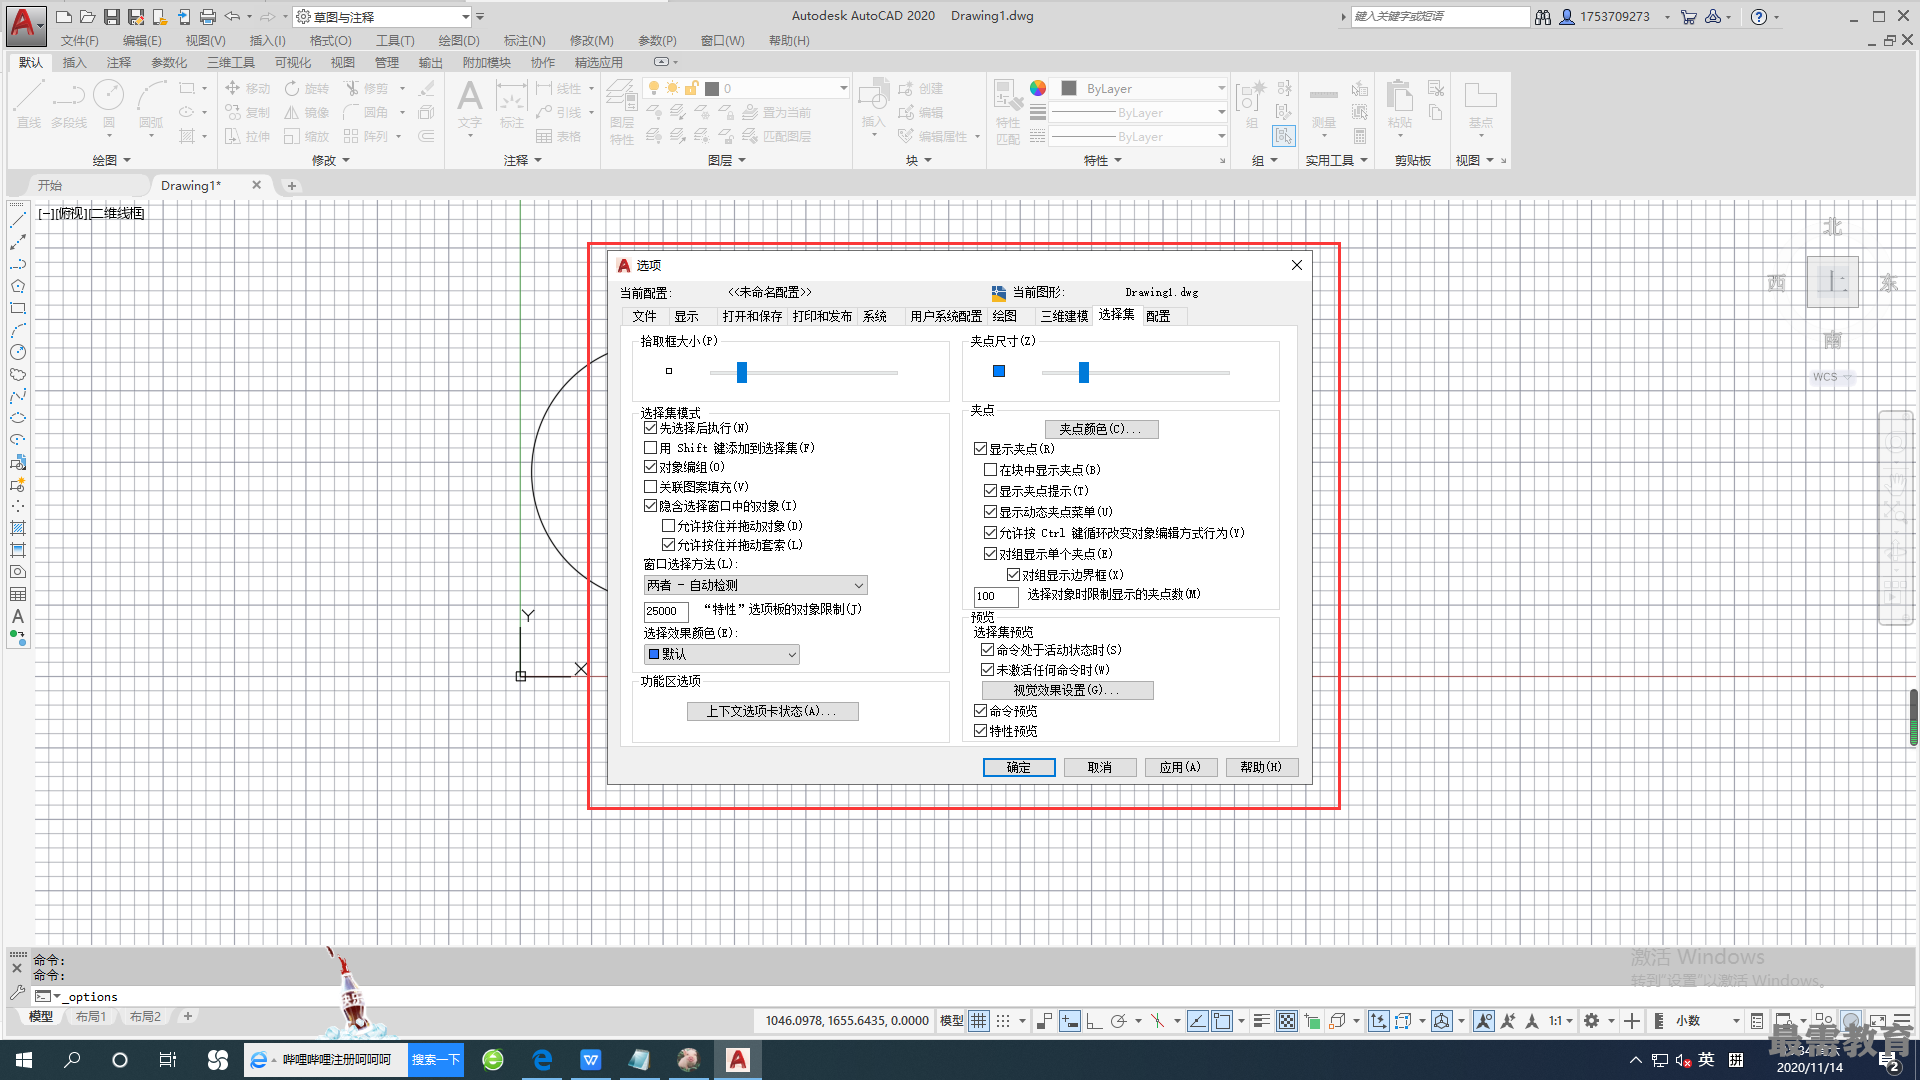This screenshot has height=1080, width=1920.
Task: Expand the 图层 panel flyout
Action: [727, 160]
